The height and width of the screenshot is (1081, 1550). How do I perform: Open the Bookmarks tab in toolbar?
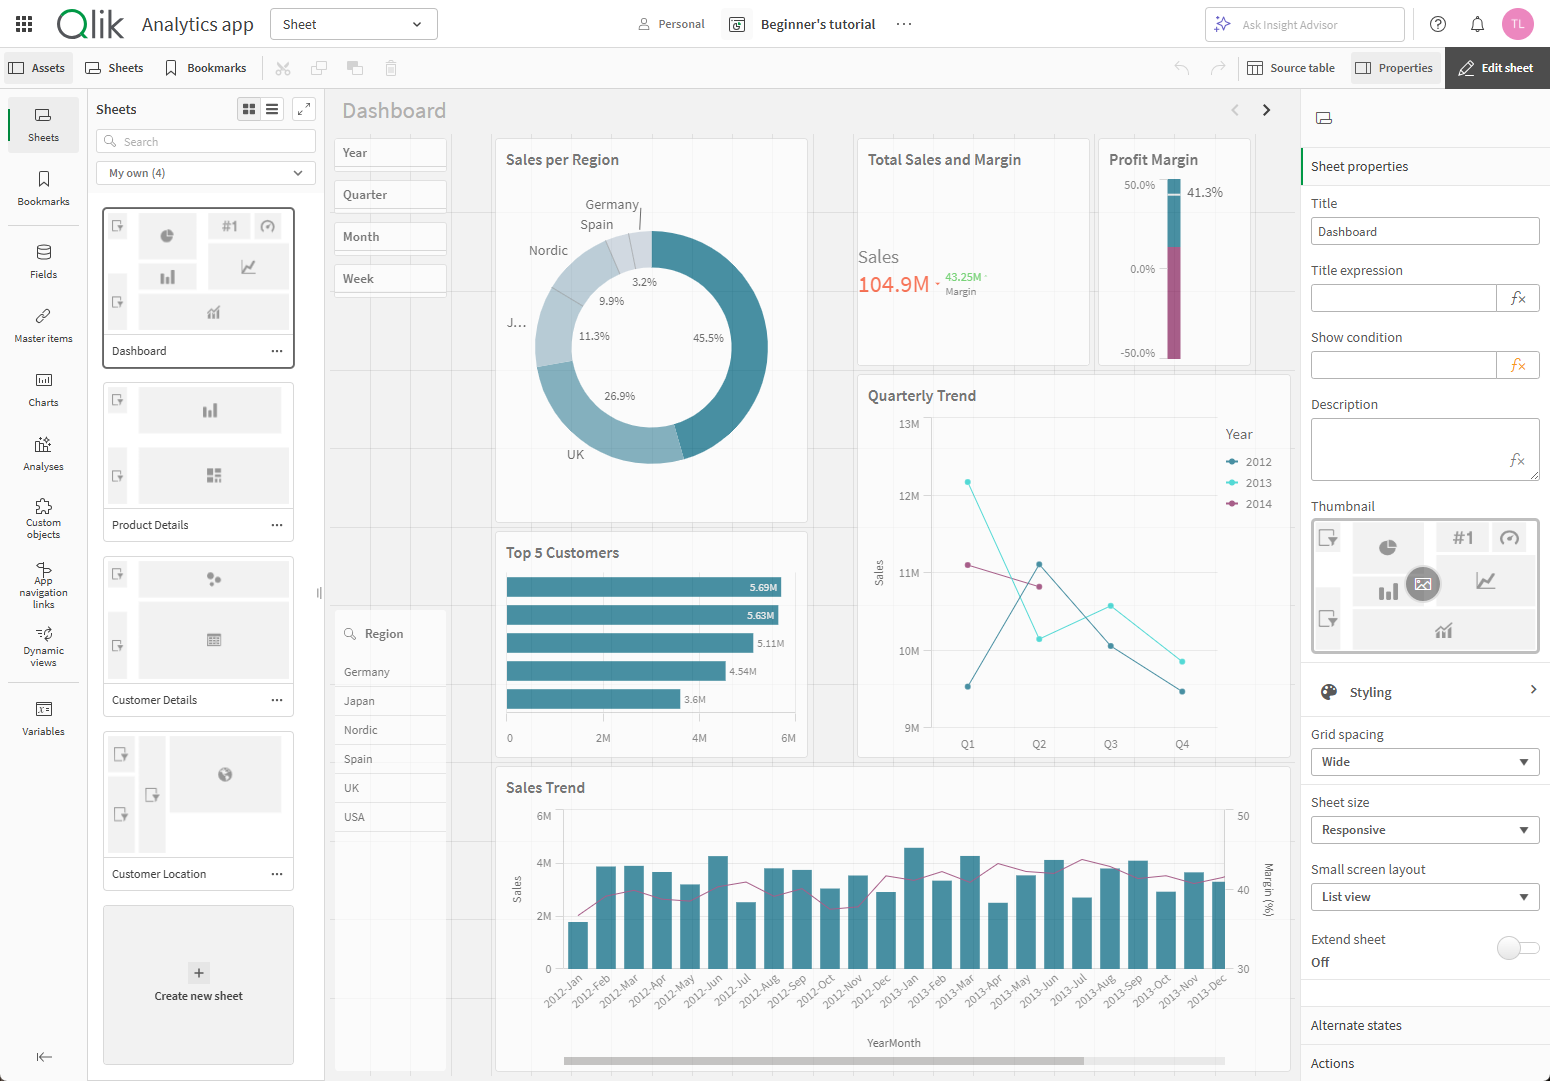pos(206,68)
